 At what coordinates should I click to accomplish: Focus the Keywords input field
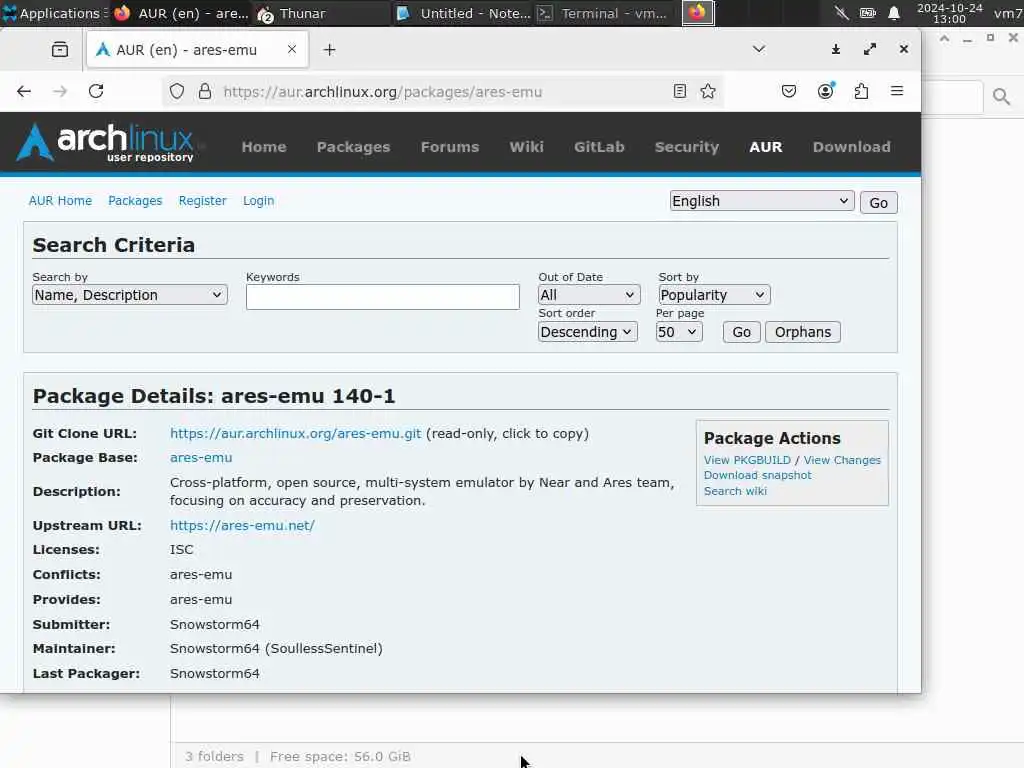click(383, 296)
